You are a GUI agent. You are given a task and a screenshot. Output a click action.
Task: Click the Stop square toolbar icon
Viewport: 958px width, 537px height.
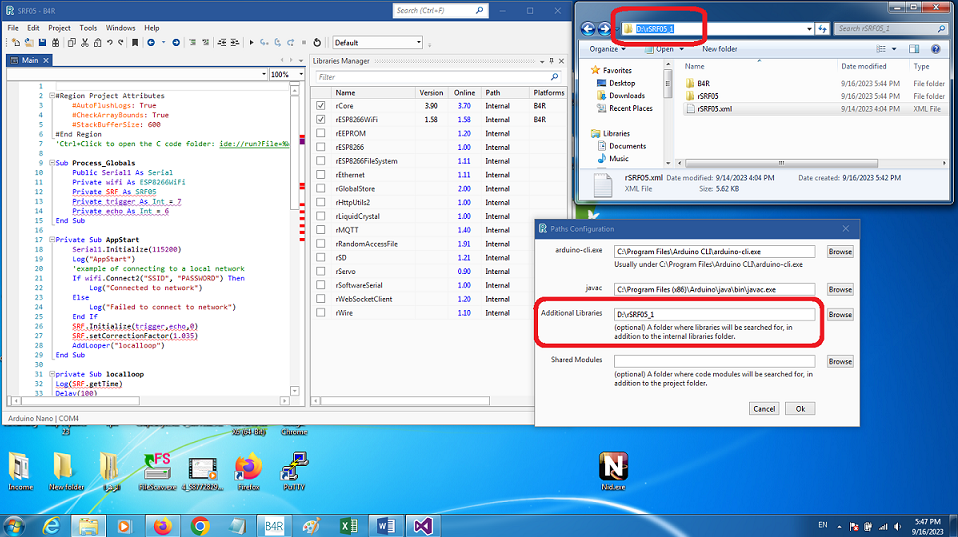pyautogui.click(x=304, y=43)
